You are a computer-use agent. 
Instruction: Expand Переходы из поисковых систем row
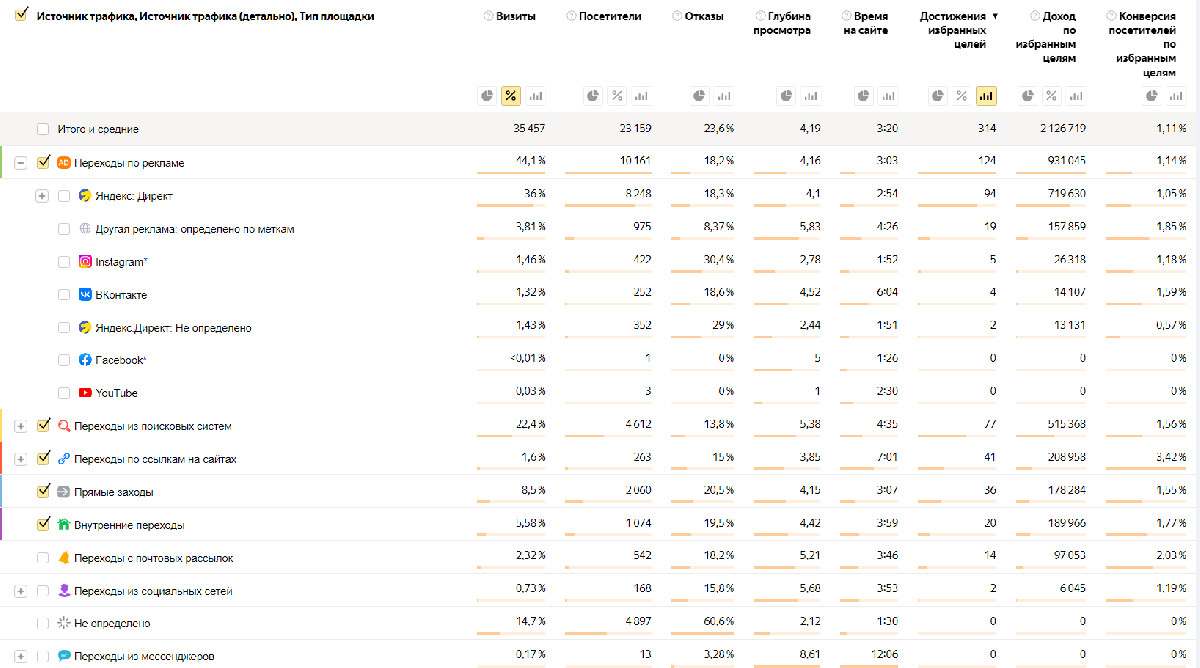coord(21,426)
